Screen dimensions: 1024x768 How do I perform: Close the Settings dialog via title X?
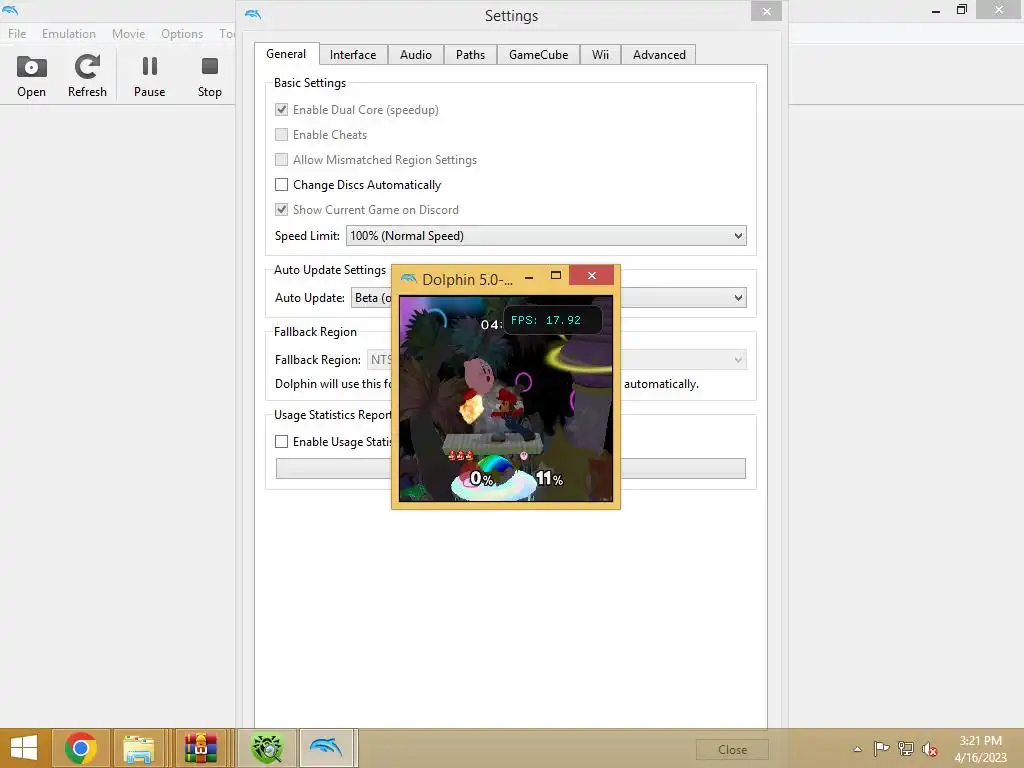point(766,11)
